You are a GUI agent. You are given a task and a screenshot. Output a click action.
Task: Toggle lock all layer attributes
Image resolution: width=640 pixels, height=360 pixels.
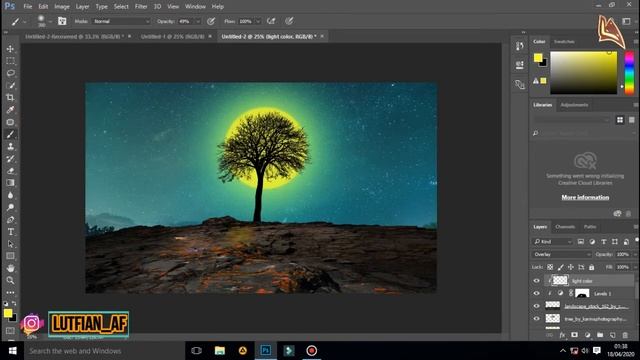tap(591, 267)
